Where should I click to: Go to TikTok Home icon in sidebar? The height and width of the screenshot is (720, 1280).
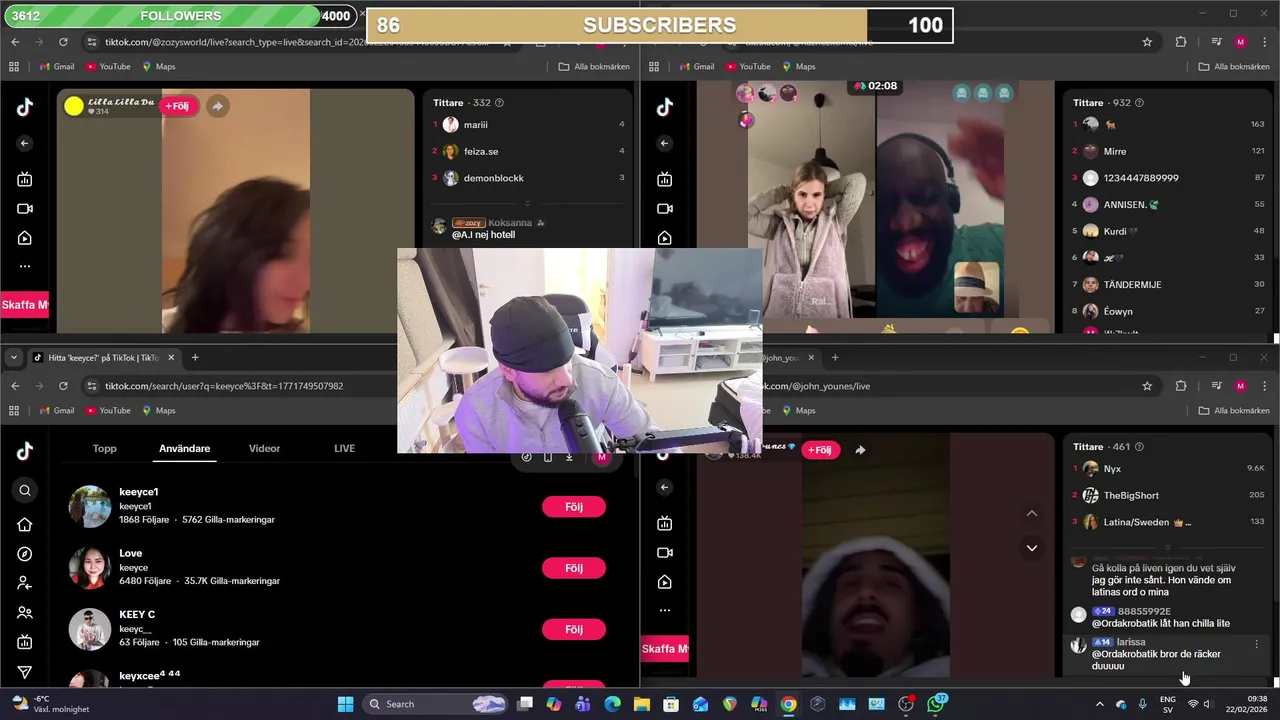[25, 524]
